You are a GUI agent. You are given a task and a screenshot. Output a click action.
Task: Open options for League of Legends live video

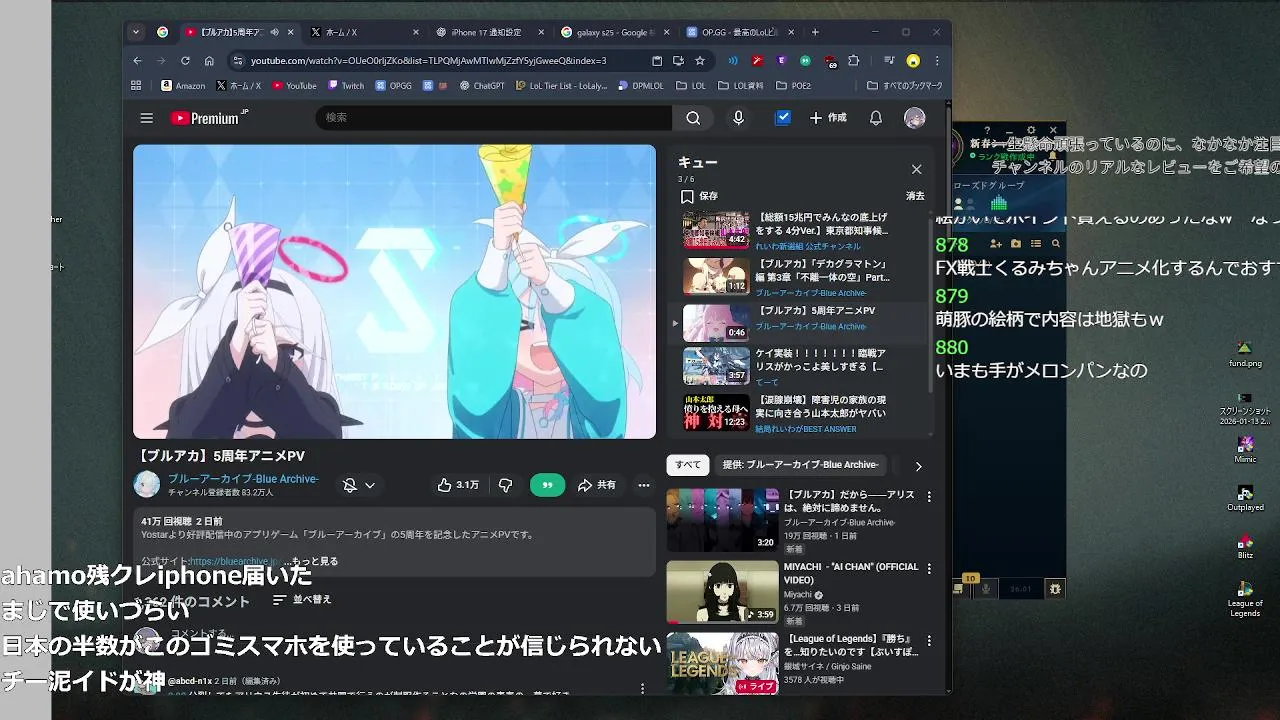pyautogui.click(x=929, y=641)
